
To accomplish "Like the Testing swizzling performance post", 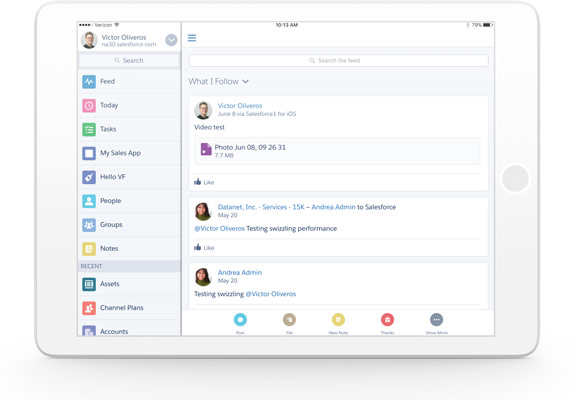I will [204, 247].
